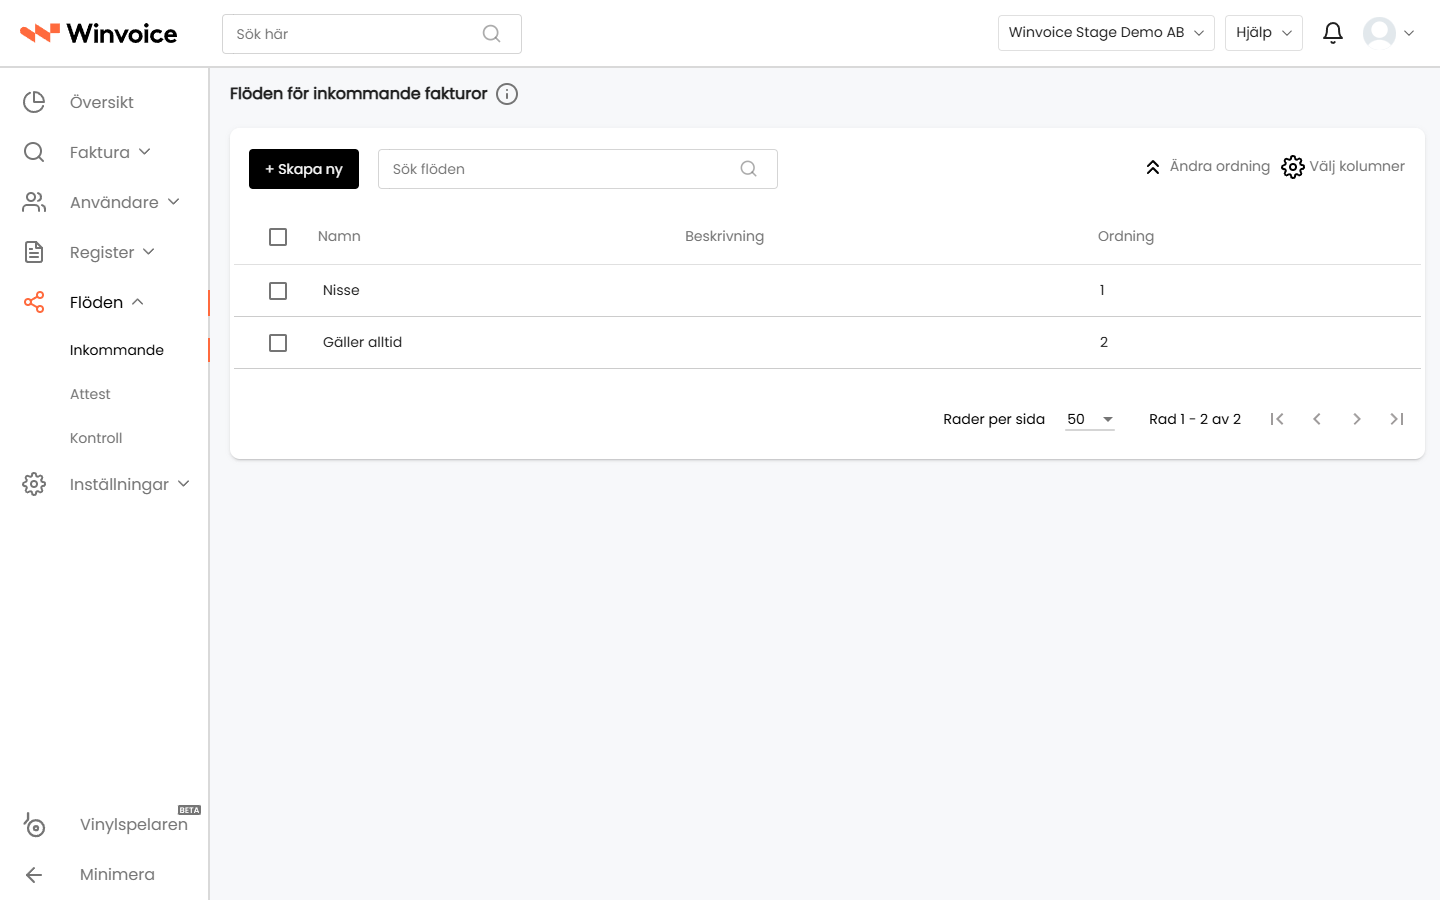This screenshot has height=900, width=1440.
Task: Show info about Flöden för inkommande fakturor
Action: click(x=507, y=94)
